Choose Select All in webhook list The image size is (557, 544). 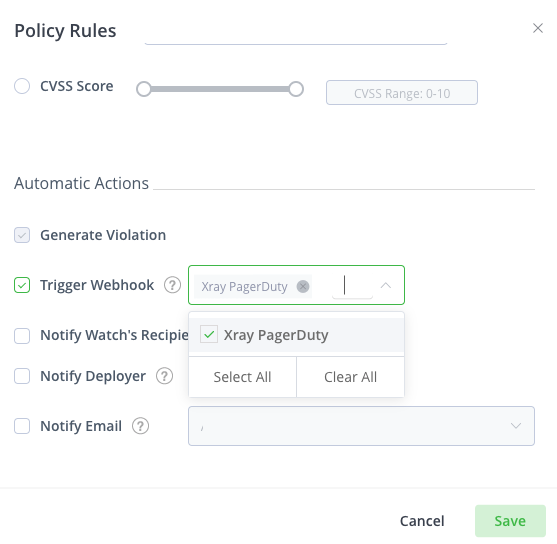tap(242, 377)
